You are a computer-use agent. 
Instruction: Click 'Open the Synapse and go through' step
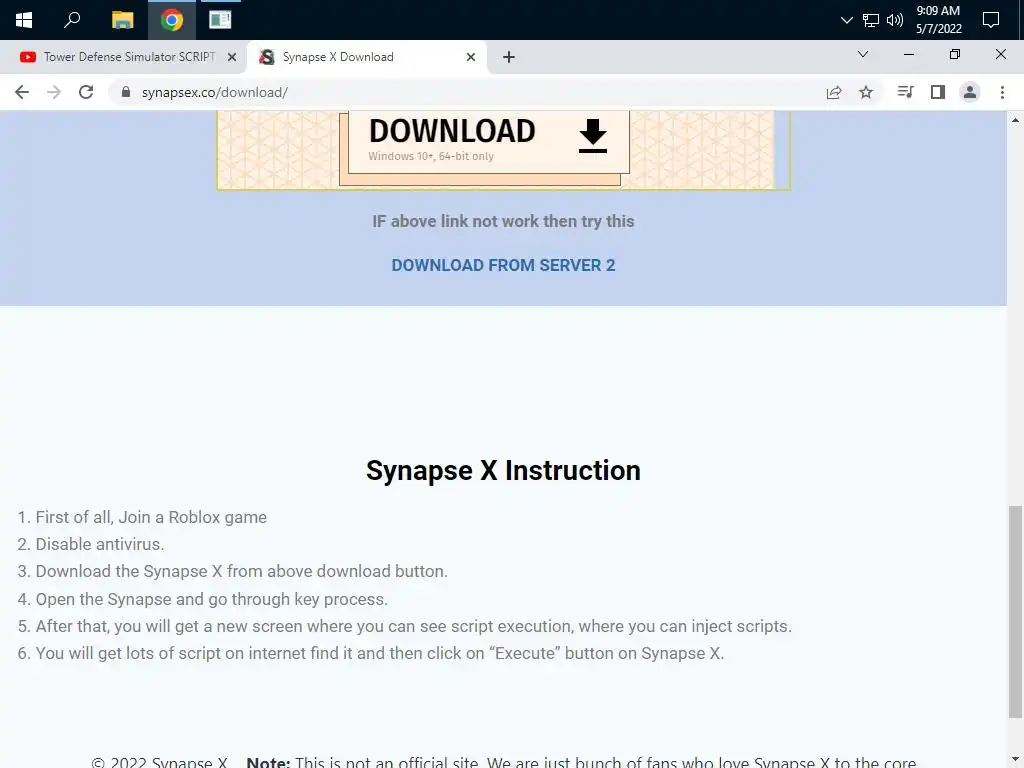(212, 599)
